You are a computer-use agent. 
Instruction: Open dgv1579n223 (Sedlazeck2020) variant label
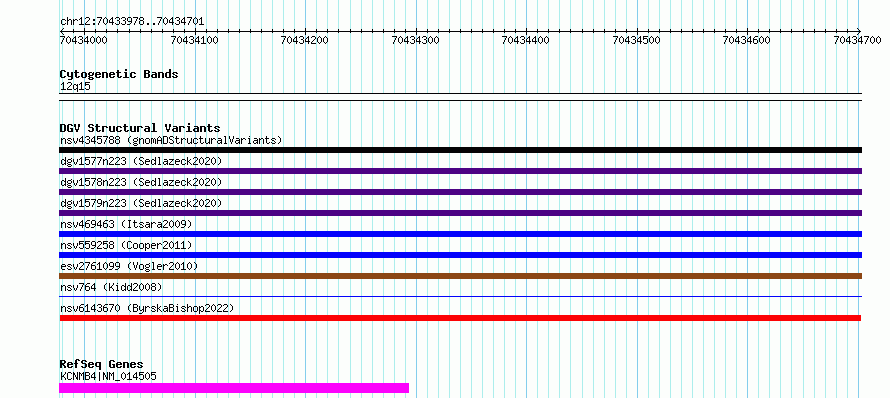141,203
